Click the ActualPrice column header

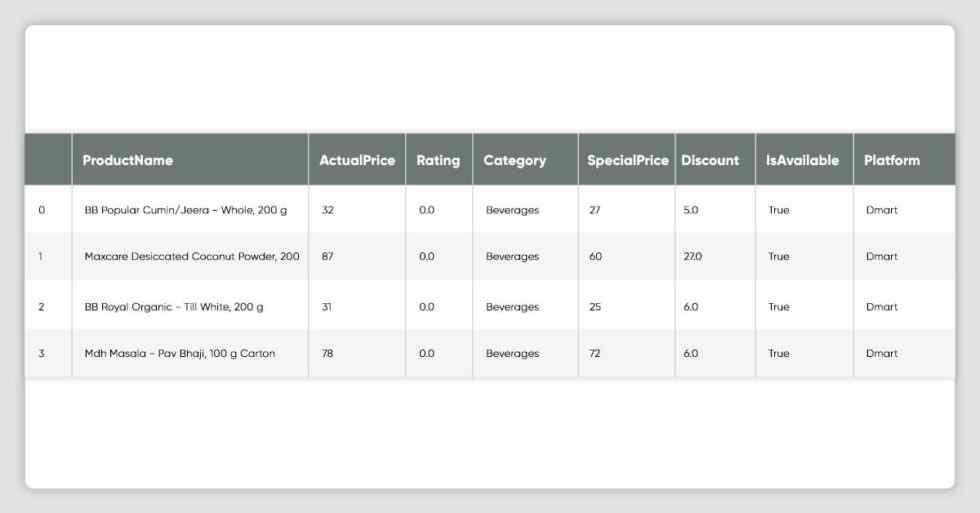[x=357, y=161]
